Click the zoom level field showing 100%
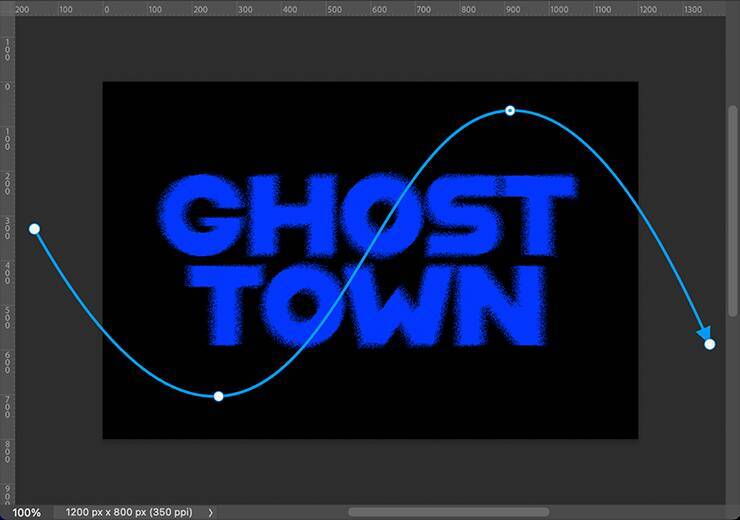Viewport: 740px width, 520px height. [x=26, y=512]
